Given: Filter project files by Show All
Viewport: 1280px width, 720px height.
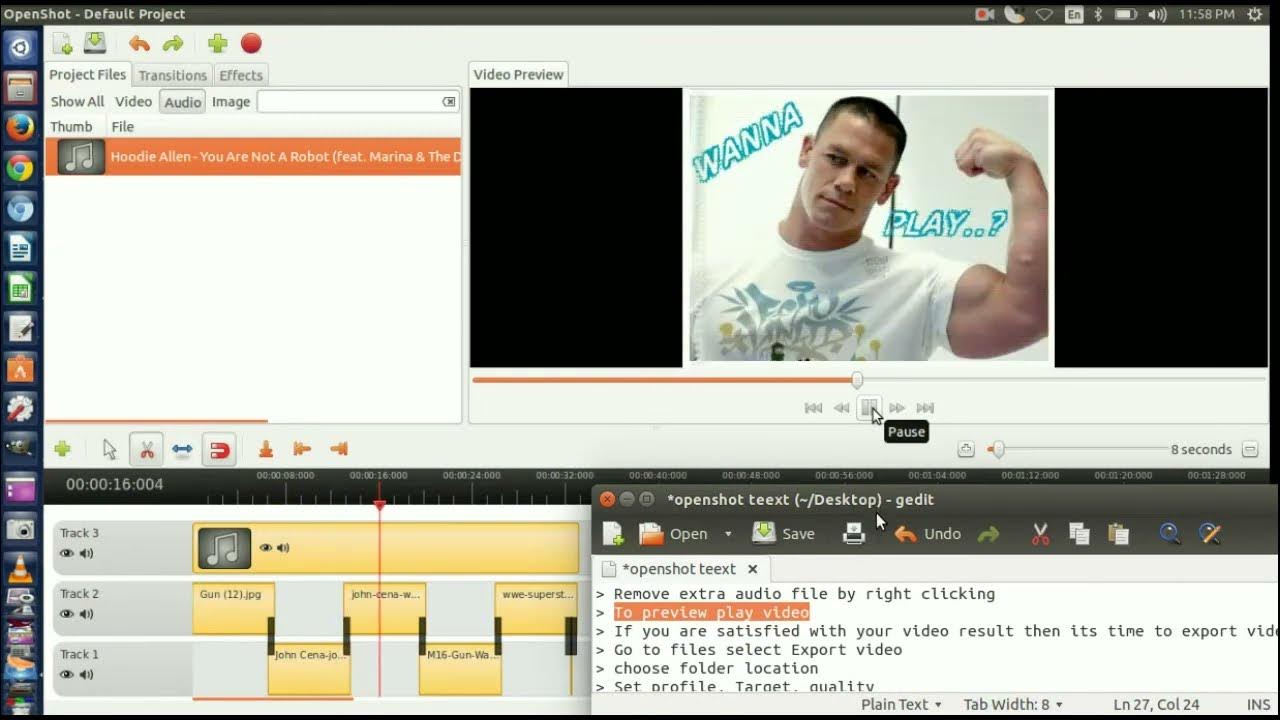Looking at the screenshot, I should pos(77,101).
